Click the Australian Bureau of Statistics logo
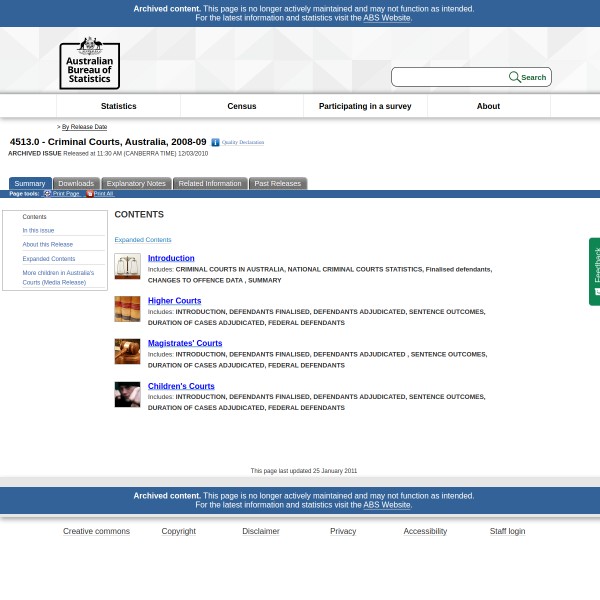The width and height of the screenshot is (600, 600). coord(89,63)
